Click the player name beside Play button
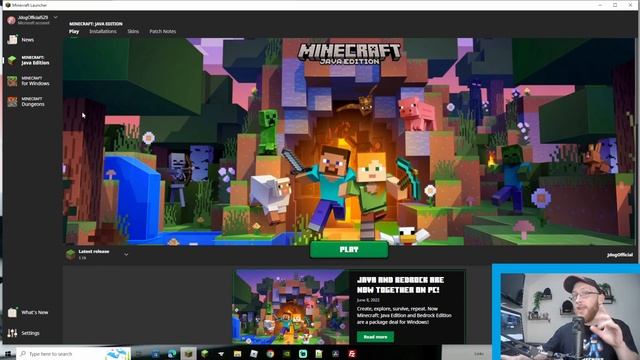Screen dimensions: 640x360 [x=620, y=255]
